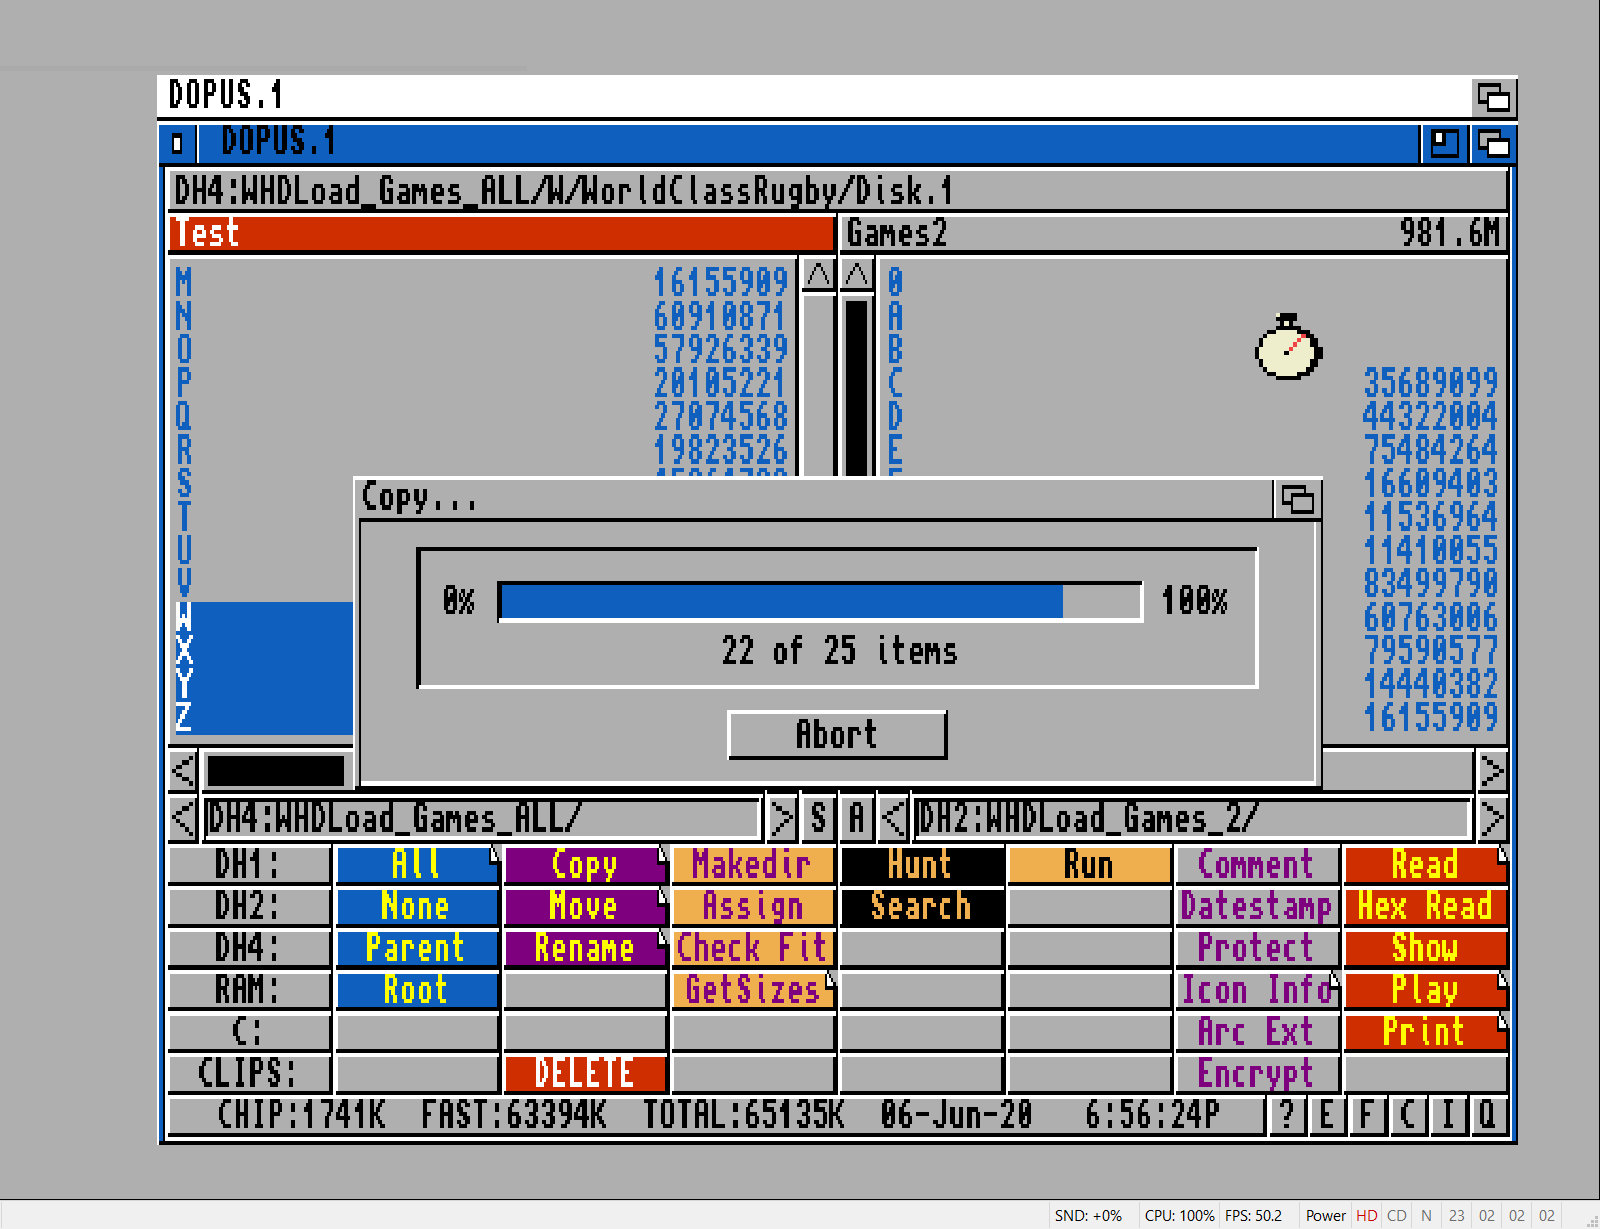Screen dimensions: 1600x1229
Task: Click the GetSizes button
Action: click(x=753, y=990)
